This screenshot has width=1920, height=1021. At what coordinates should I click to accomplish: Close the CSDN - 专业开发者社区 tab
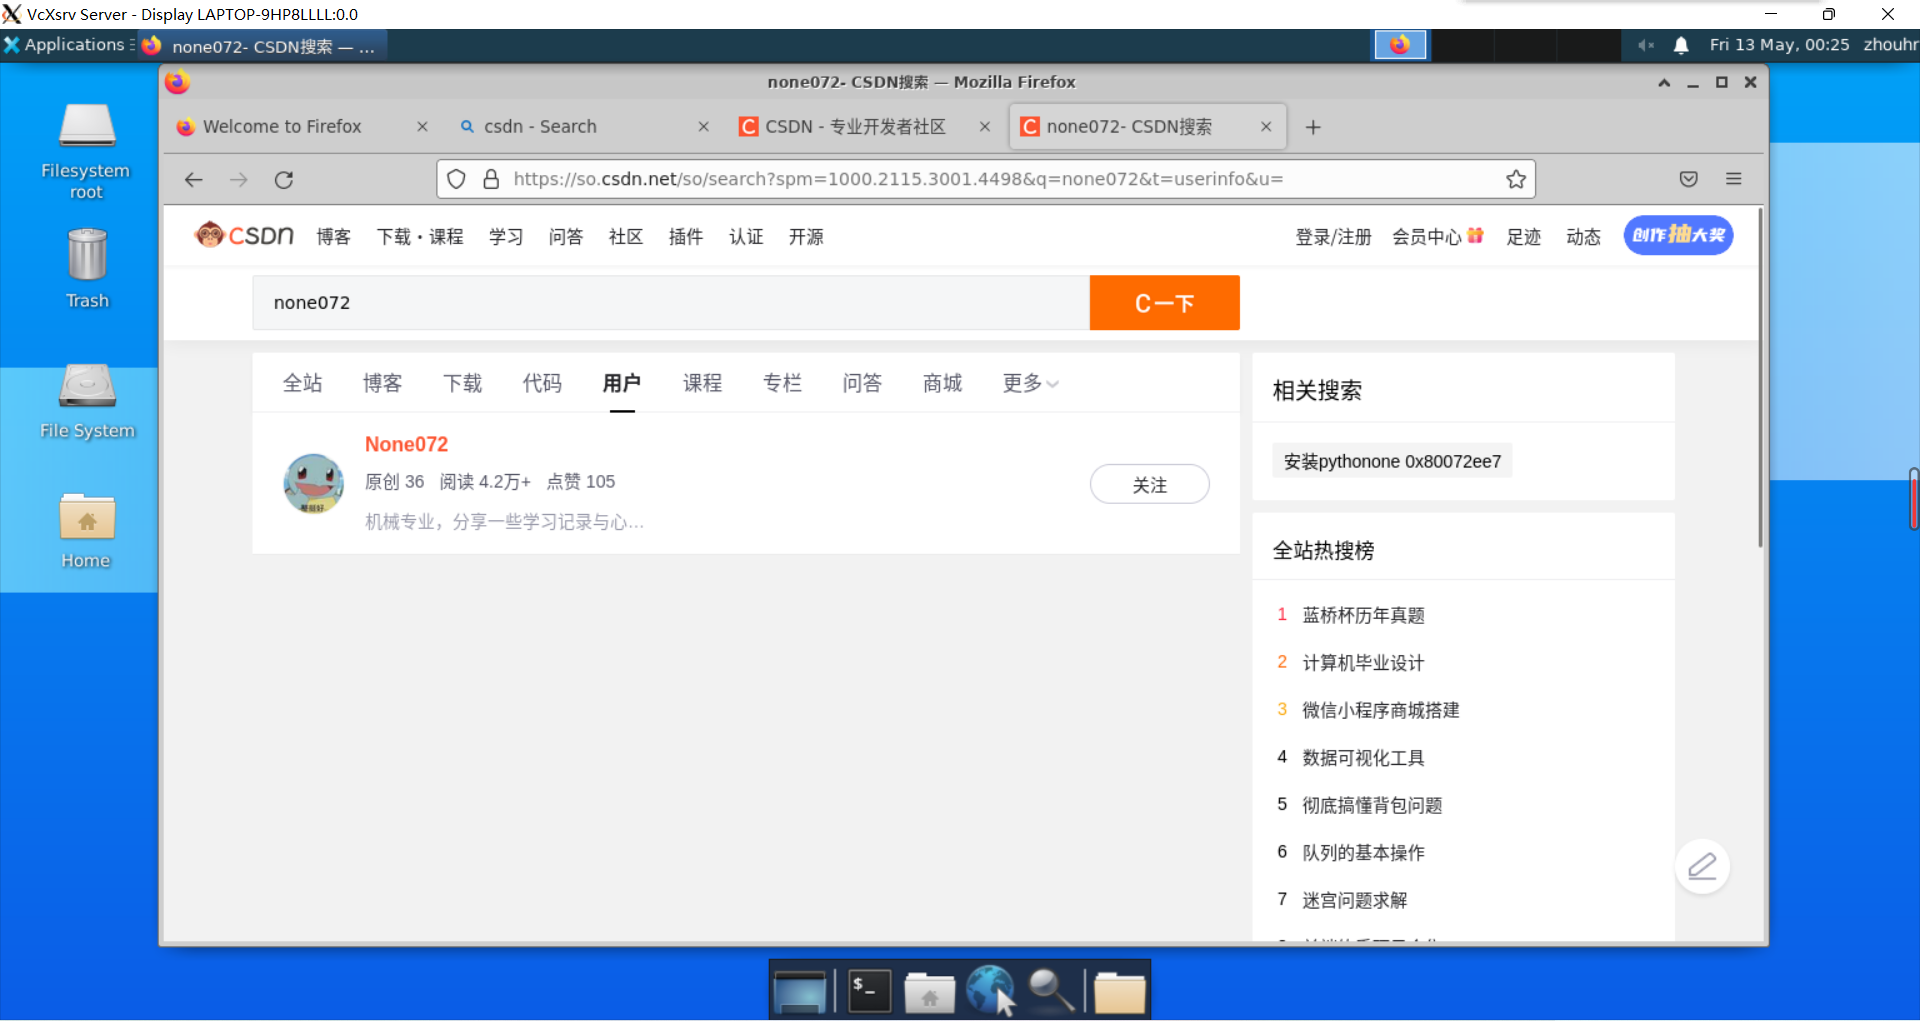[x=985, y=127]
